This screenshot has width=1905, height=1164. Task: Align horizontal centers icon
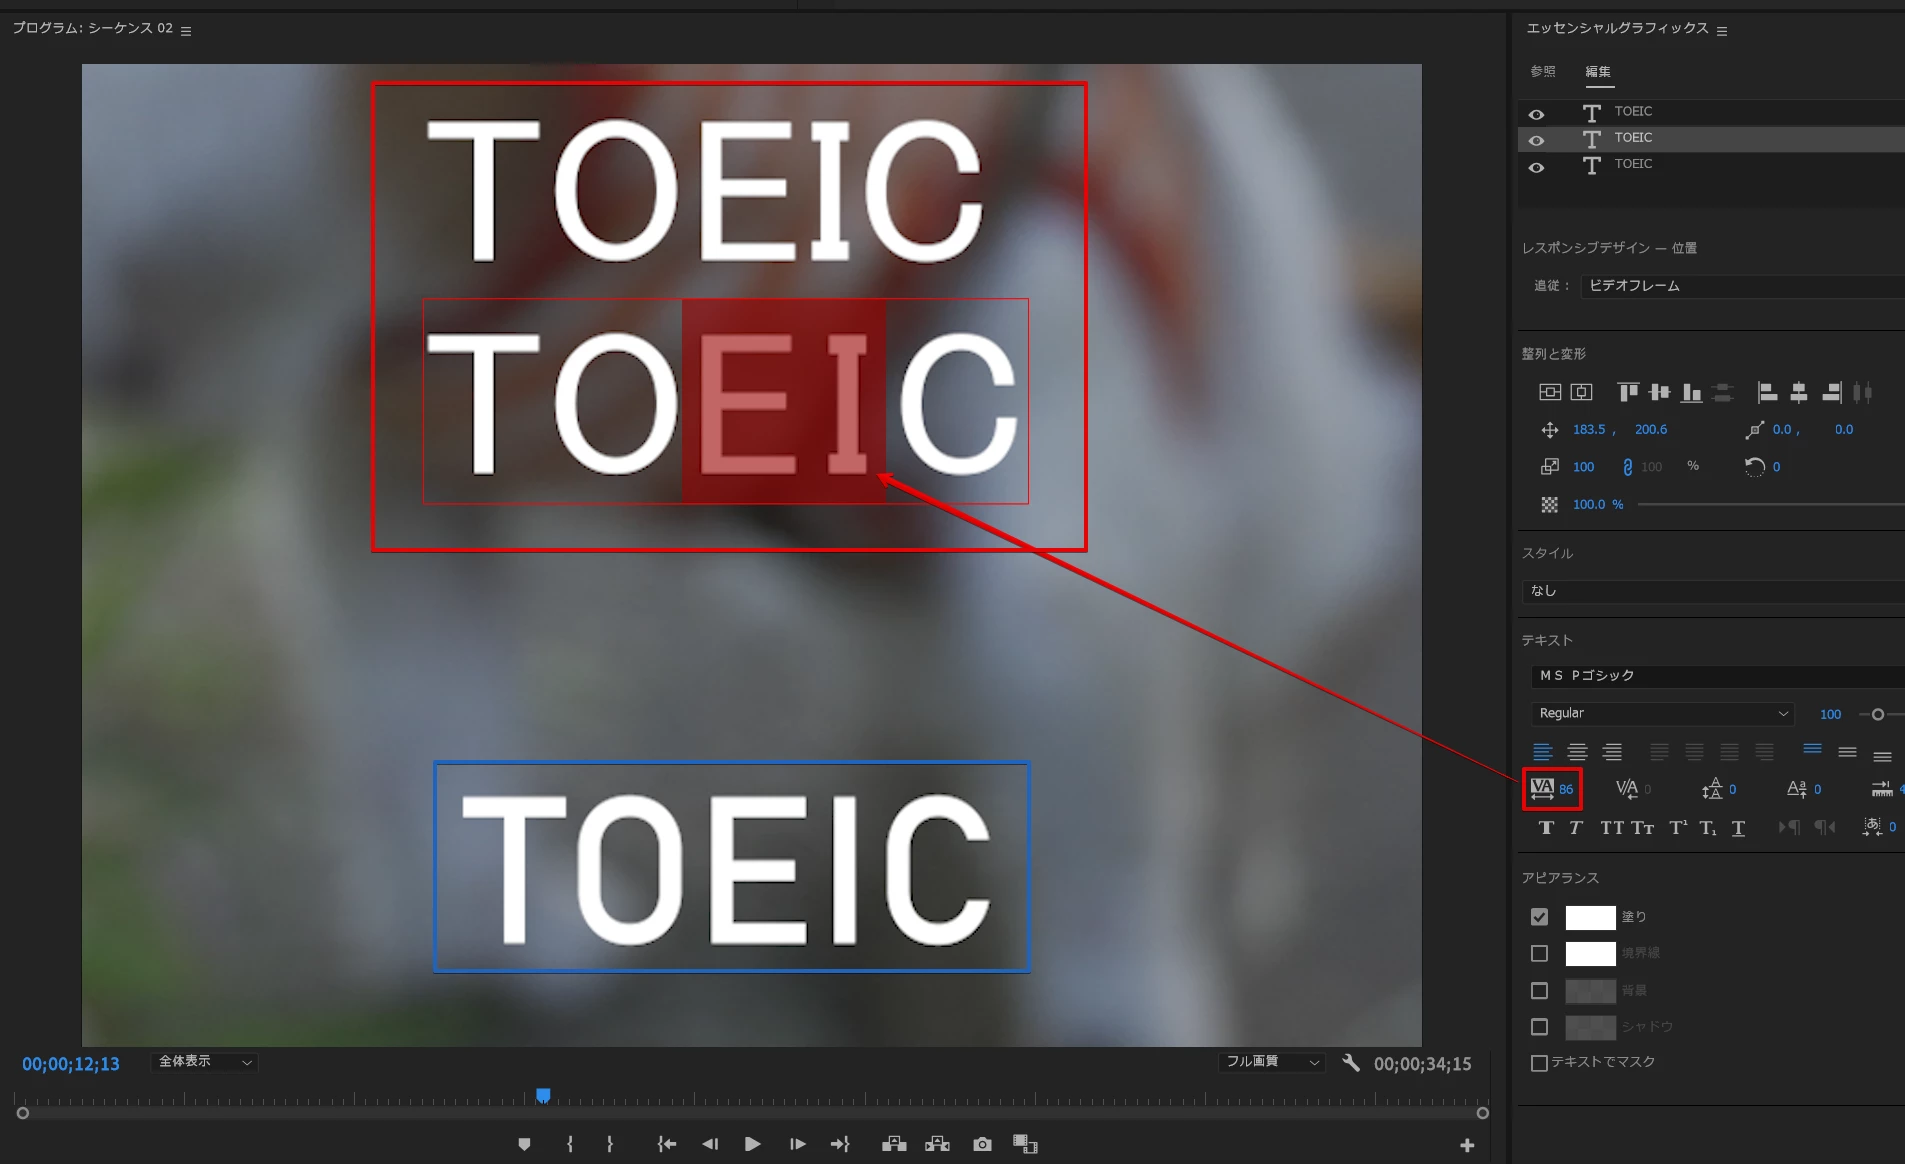pos(1799,392)
